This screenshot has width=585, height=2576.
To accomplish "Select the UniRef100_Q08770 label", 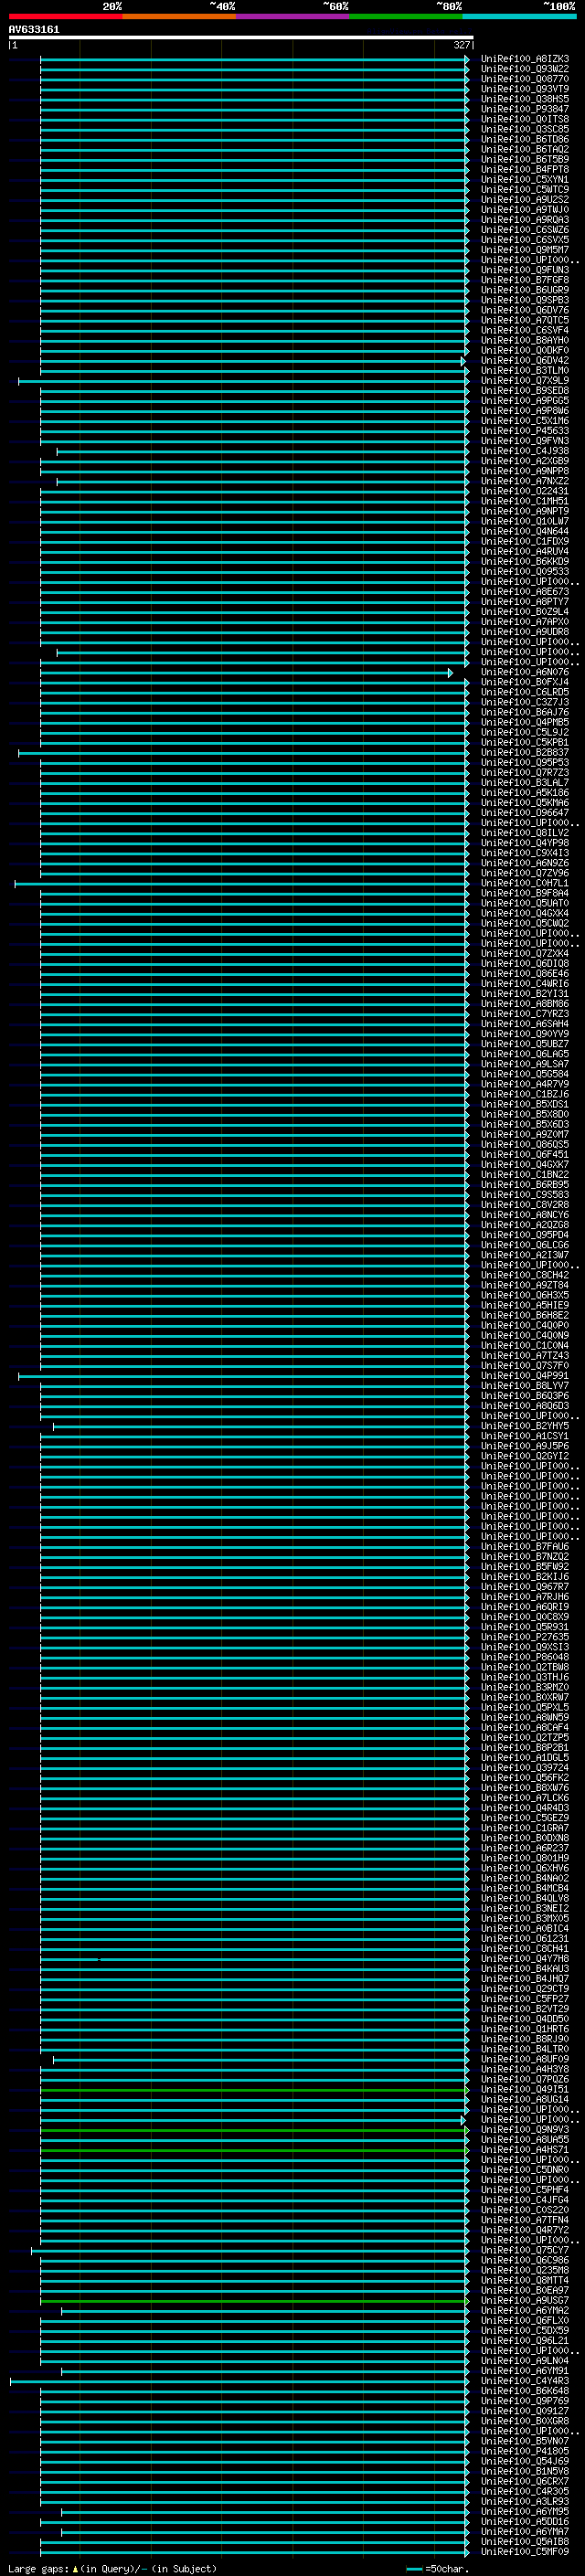I will click(x=524, y=79).
